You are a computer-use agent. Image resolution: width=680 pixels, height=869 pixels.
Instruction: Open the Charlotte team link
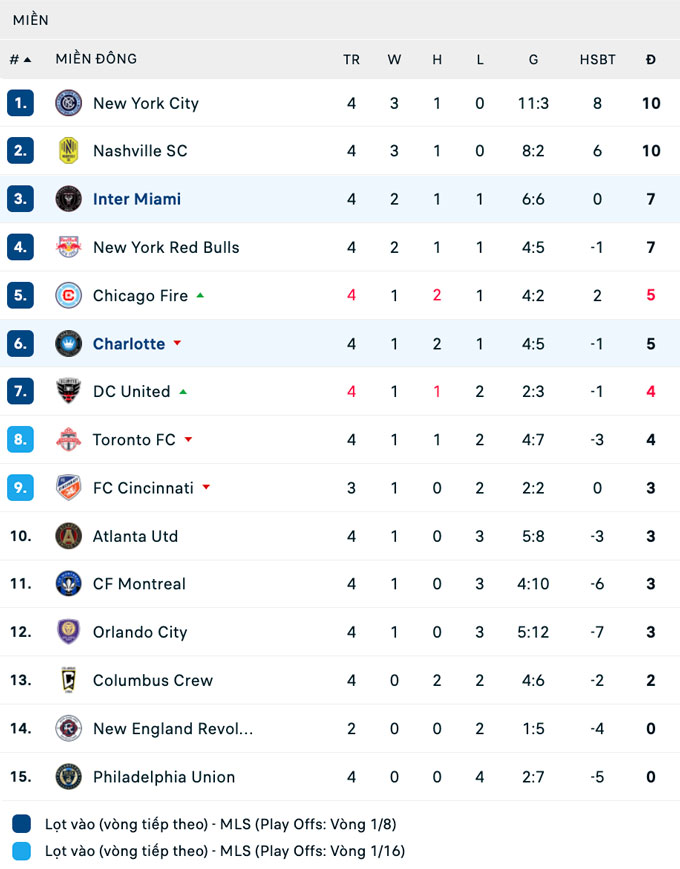click(129, 343)
